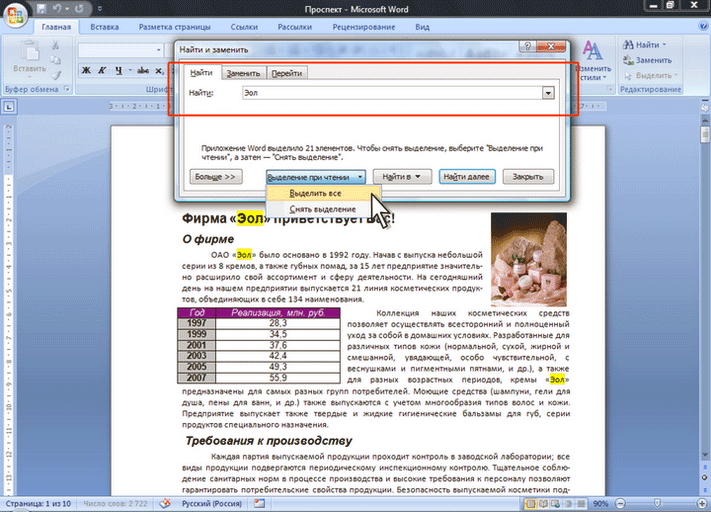
Task: Open the underline style dropdown arrow
Action: point(130,70)
